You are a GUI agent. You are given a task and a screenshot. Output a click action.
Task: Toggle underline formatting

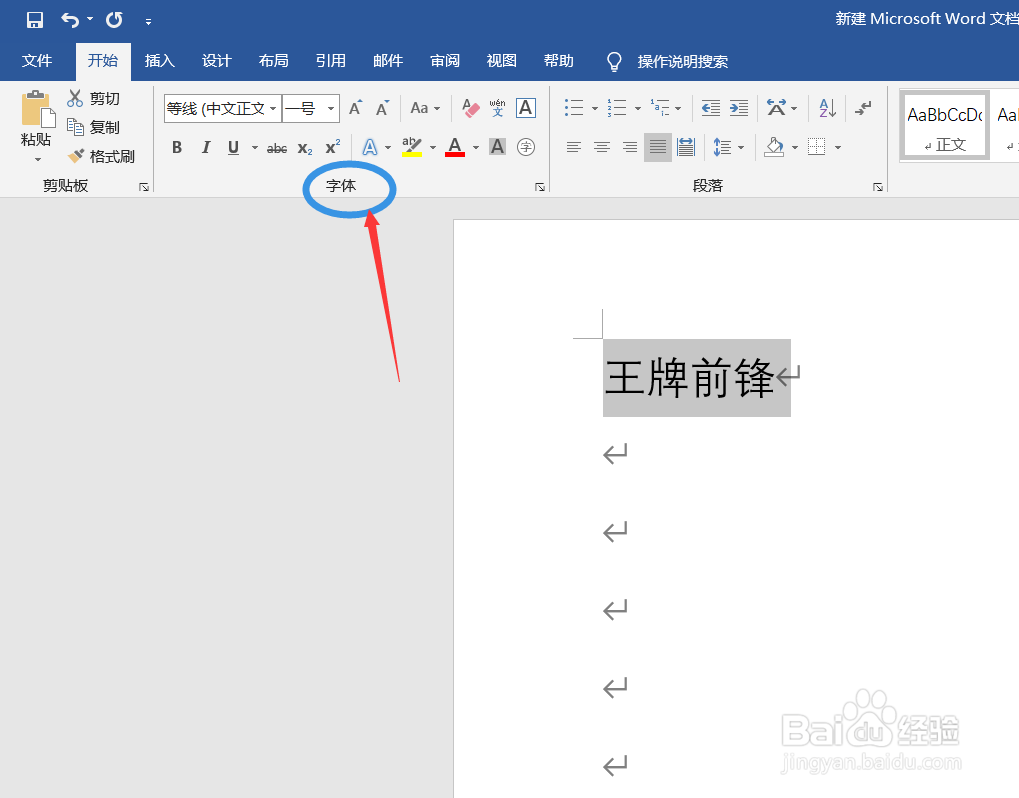[x=233, y=148]
